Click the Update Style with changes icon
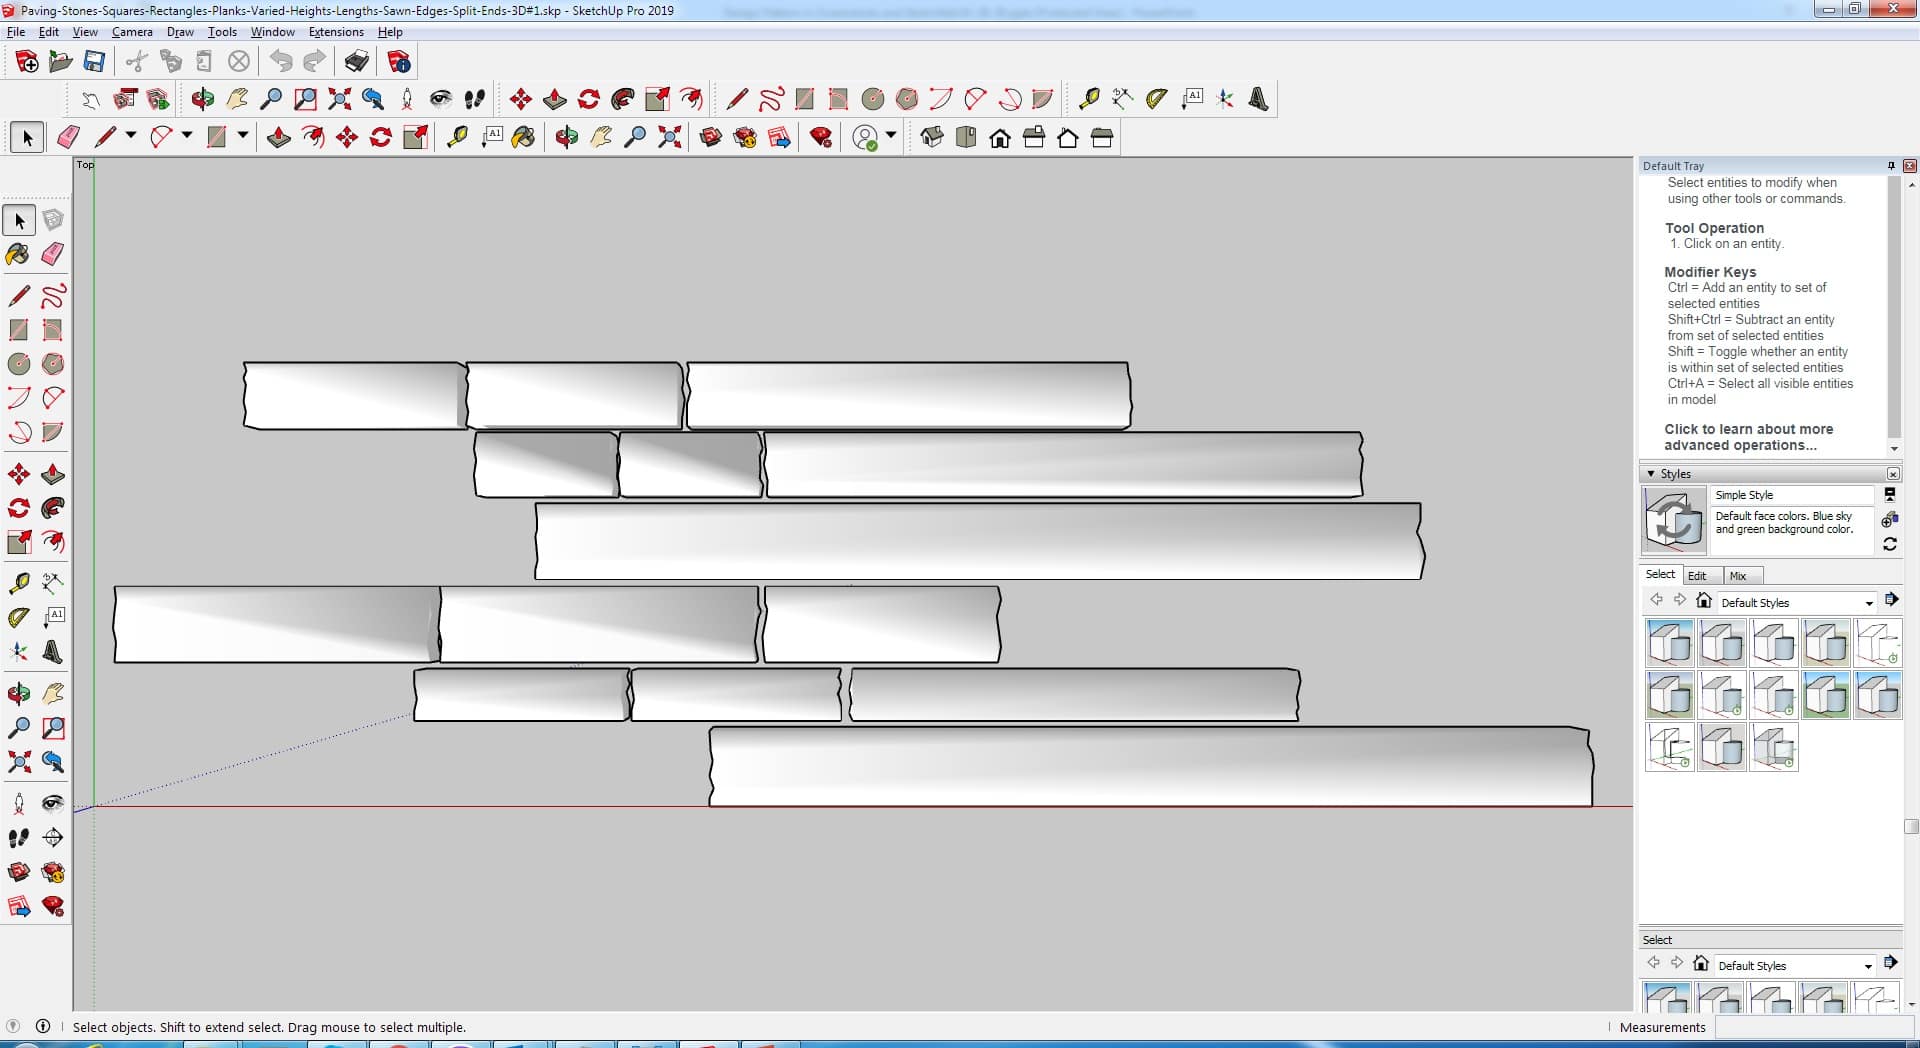Screen dimensions: 1920x1048 (x=1889, y=544)
